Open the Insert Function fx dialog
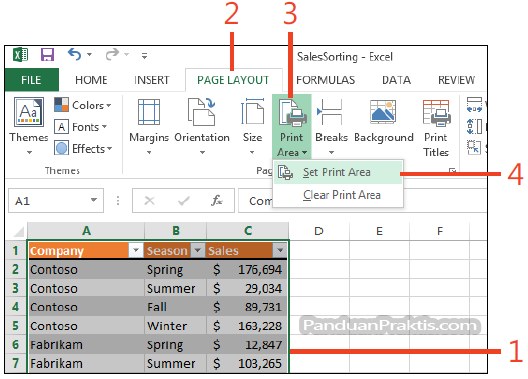This screenshot has width=528, height=379. click(x=217, y=201)
